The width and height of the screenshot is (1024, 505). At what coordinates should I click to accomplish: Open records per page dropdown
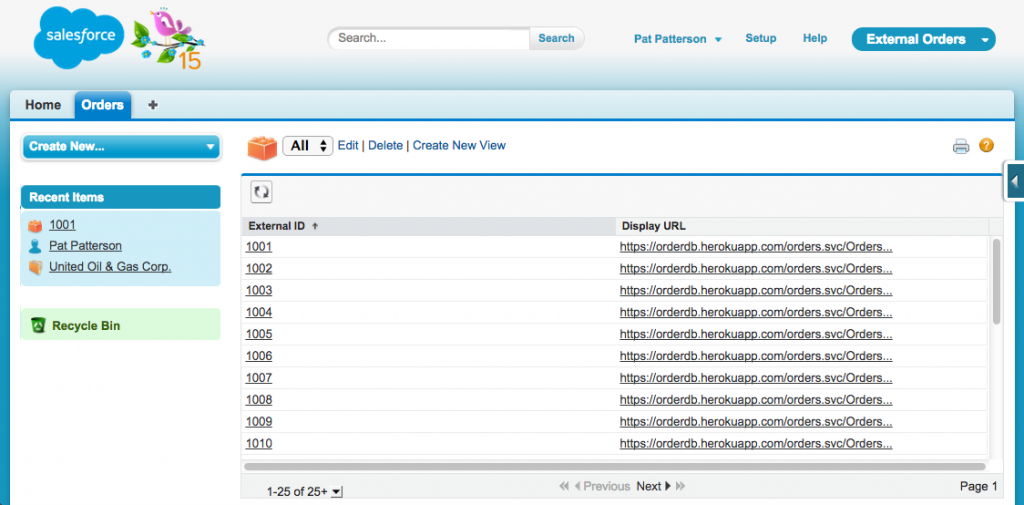[336, 492]
